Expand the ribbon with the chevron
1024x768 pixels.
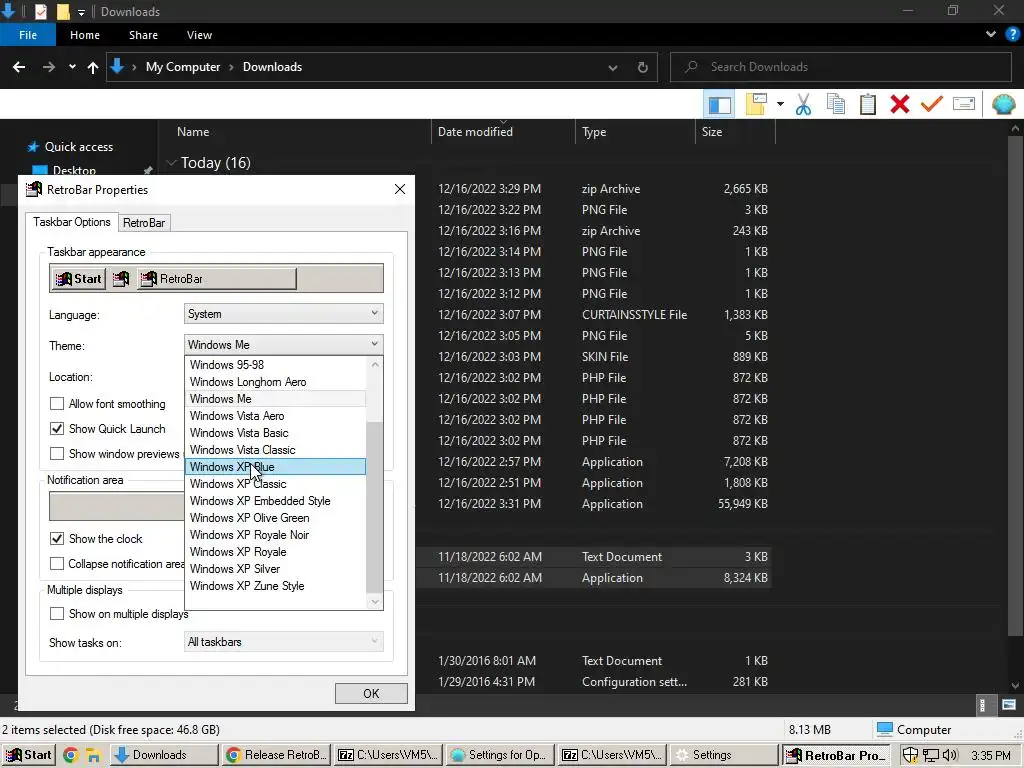tap(991, 35)
